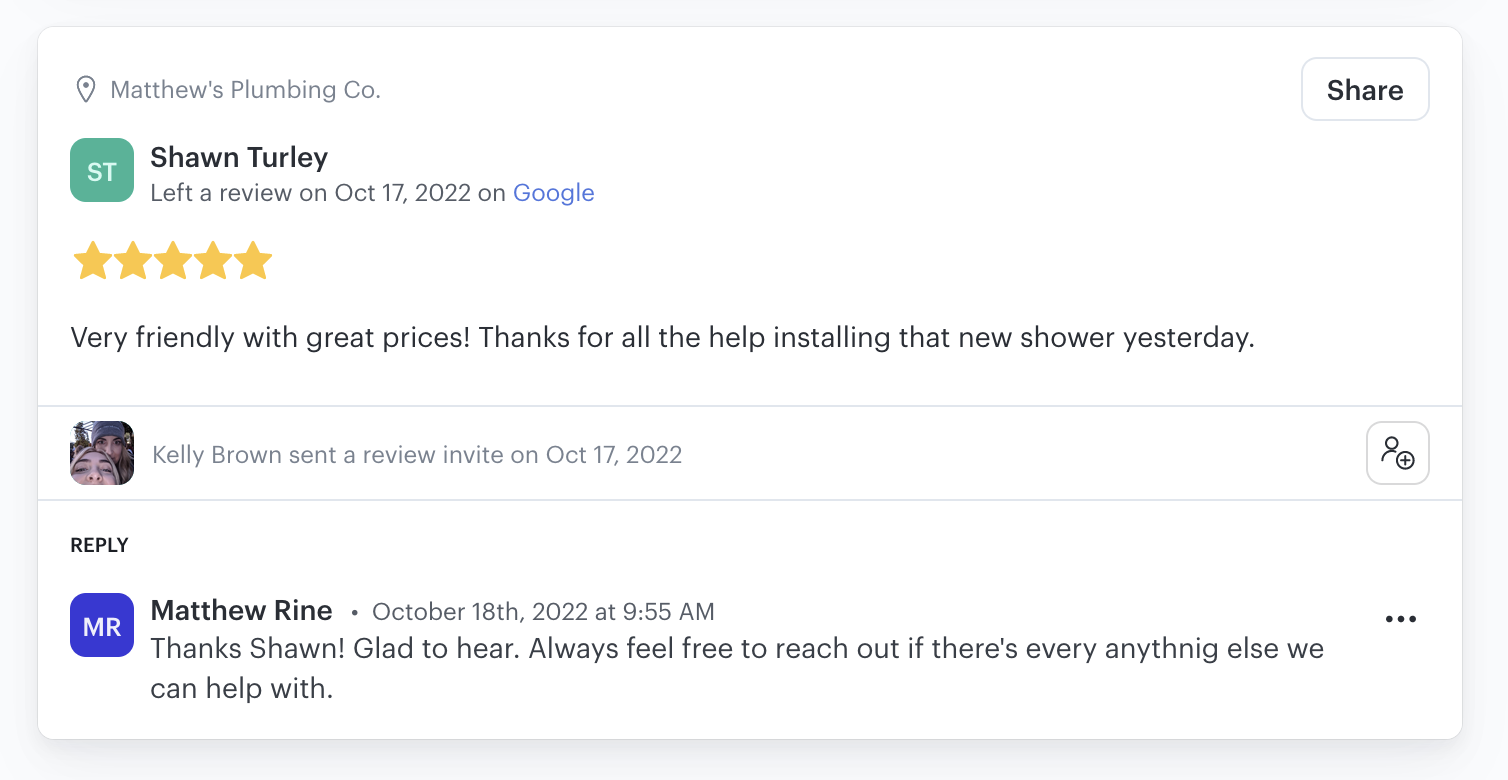This screenshot has height=780, width=1508.
Task: Click the review text about shower installation
Action: click(x=662, y=338)
